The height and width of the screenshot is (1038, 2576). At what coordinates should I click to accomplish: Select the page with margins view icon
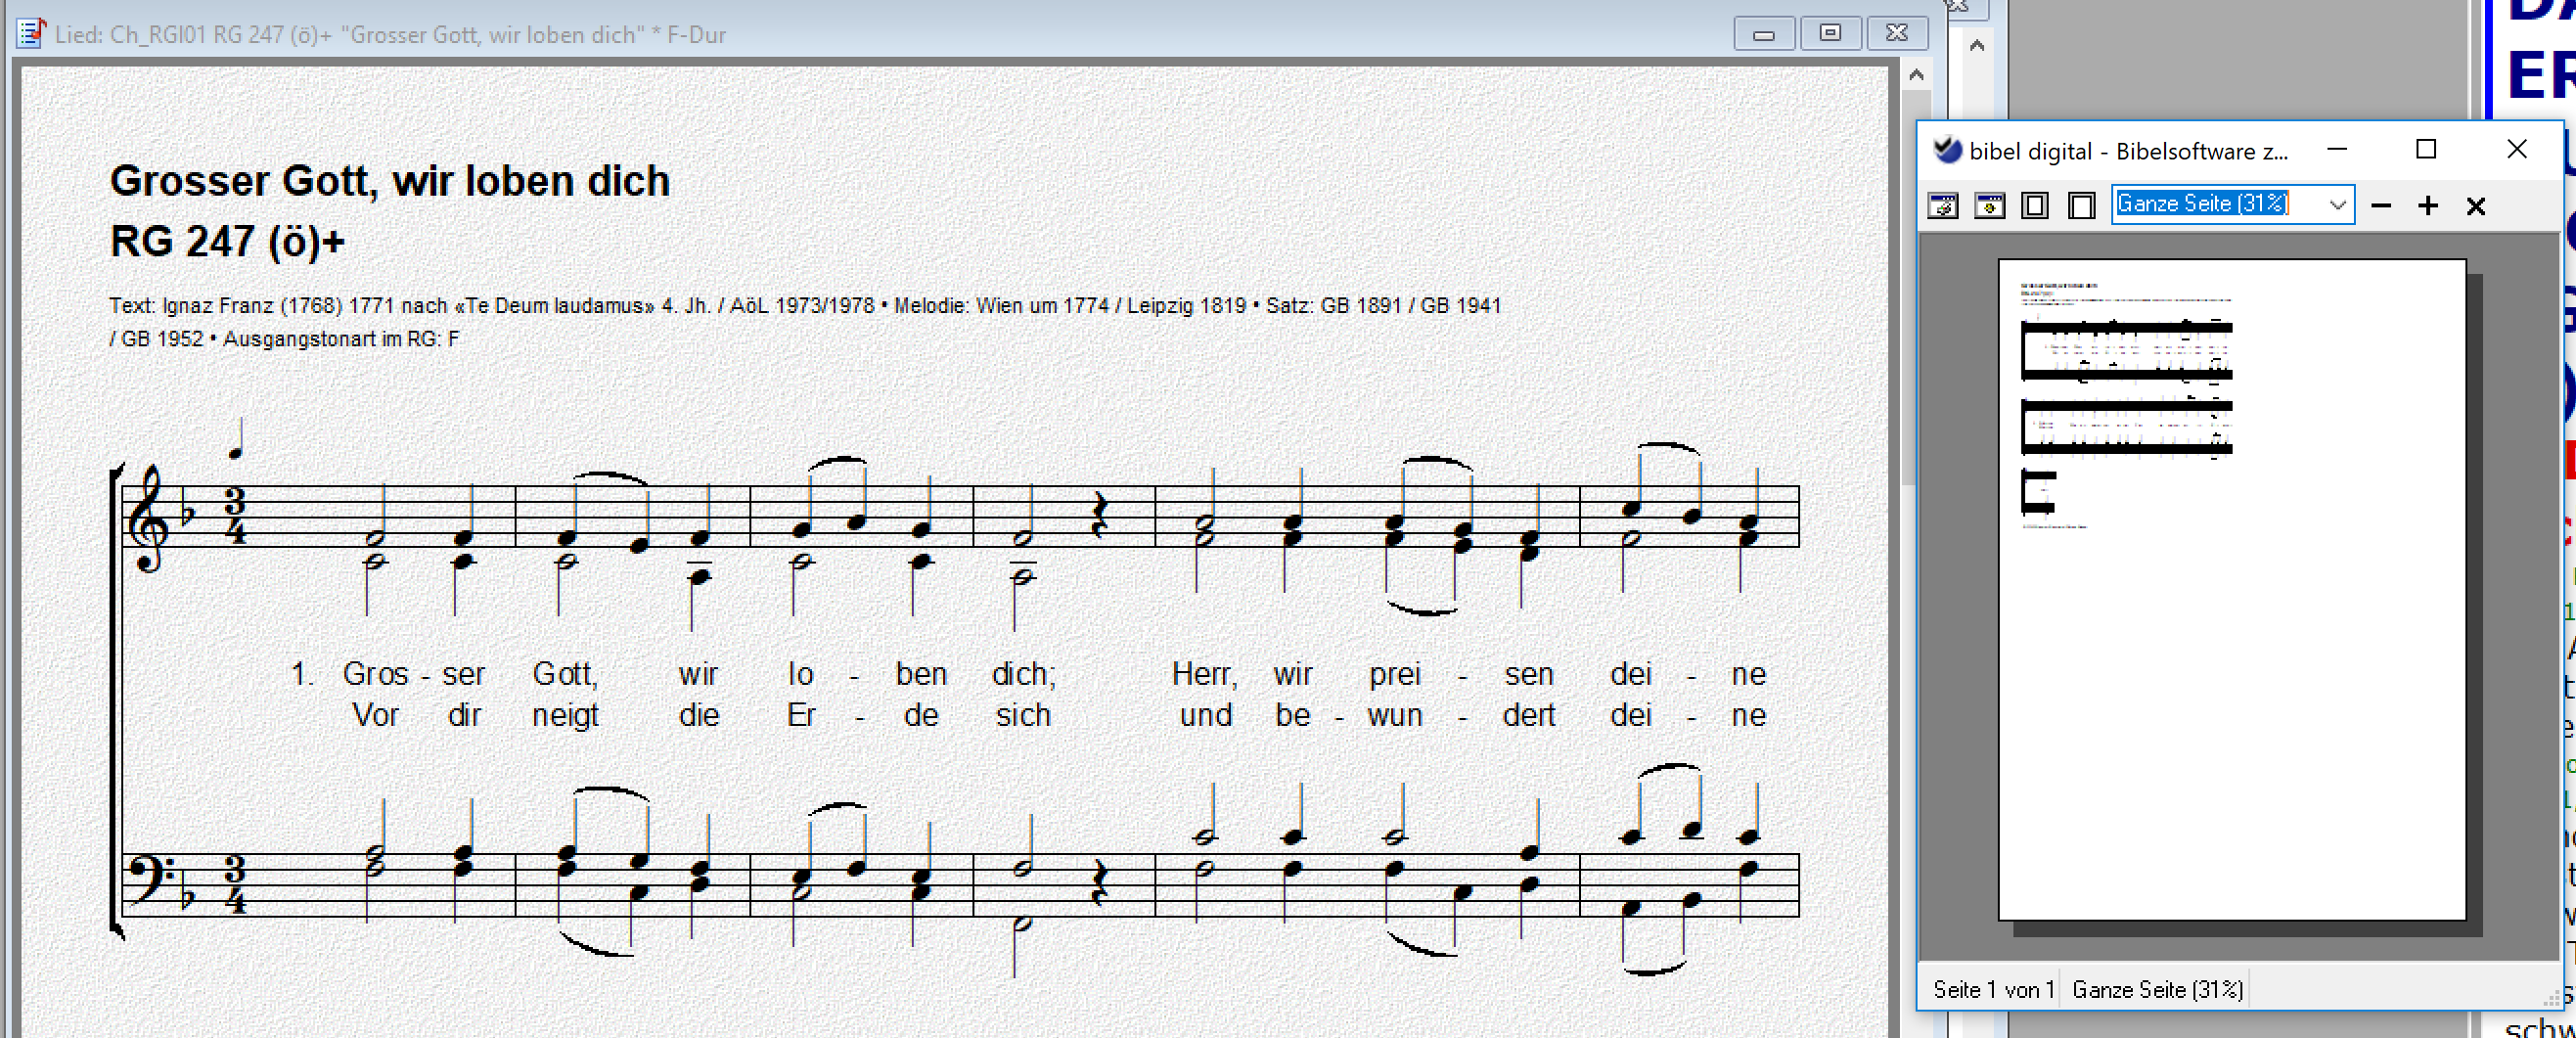[2035, 206]
